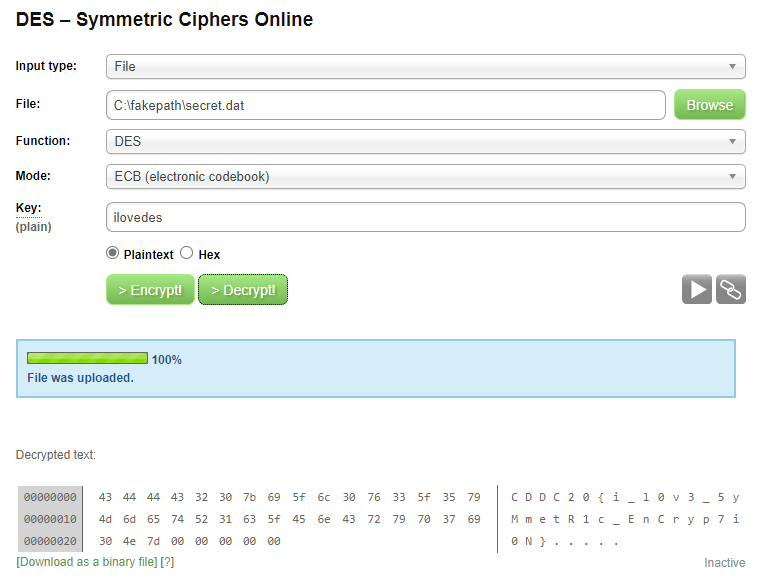The width and height of the screenshot is (762, 578).
Task: Click the green upload progress bar
Action: click(x=87, y=358)
